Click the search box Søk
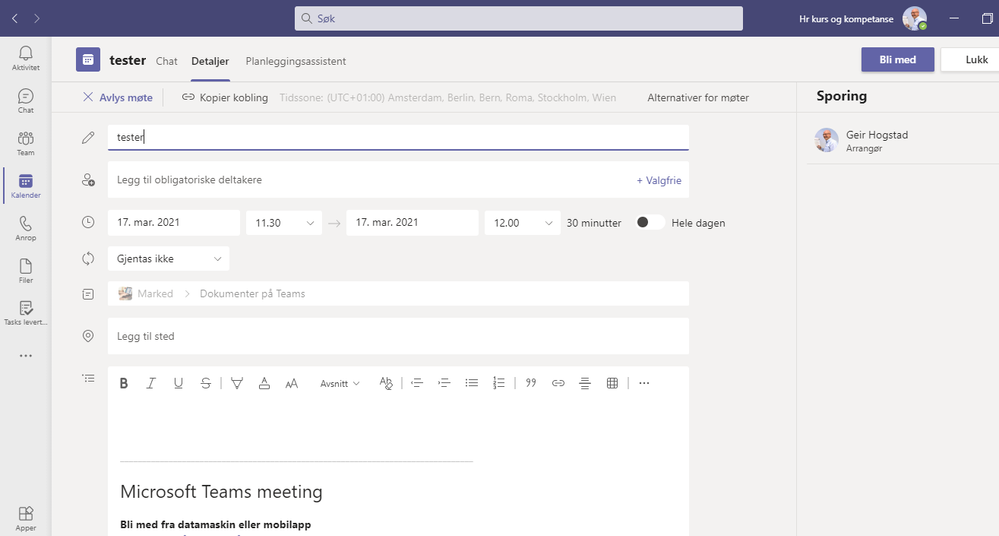The width and height of the screenshot is (999, 536). click(x=519, y=18)
